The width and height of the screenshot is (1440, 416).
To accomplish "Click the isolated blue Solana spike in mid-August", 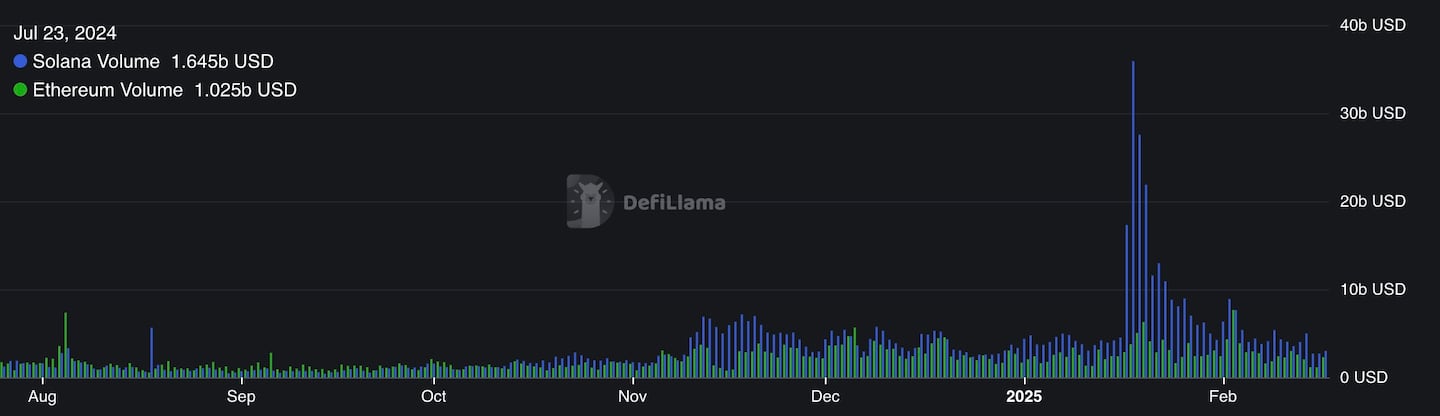I will click(152, 353).
